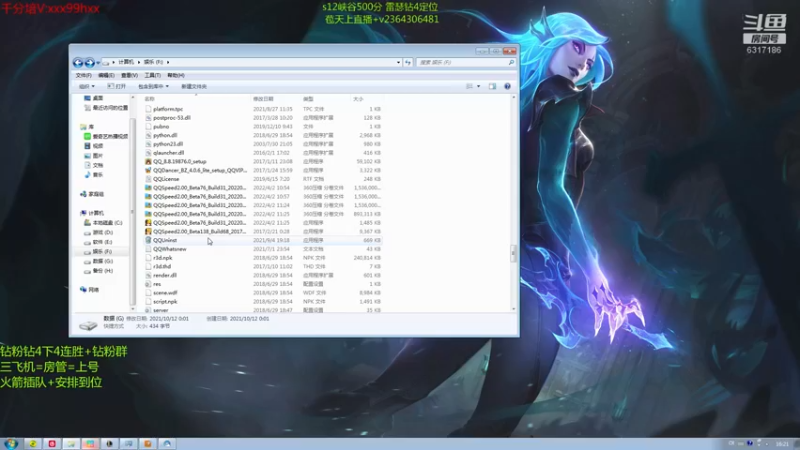Click 娱乐 (F:) in the address breadcrumb
Image resolution: width=800 pixels, height=450 pixels.
[x=153, y=62]
